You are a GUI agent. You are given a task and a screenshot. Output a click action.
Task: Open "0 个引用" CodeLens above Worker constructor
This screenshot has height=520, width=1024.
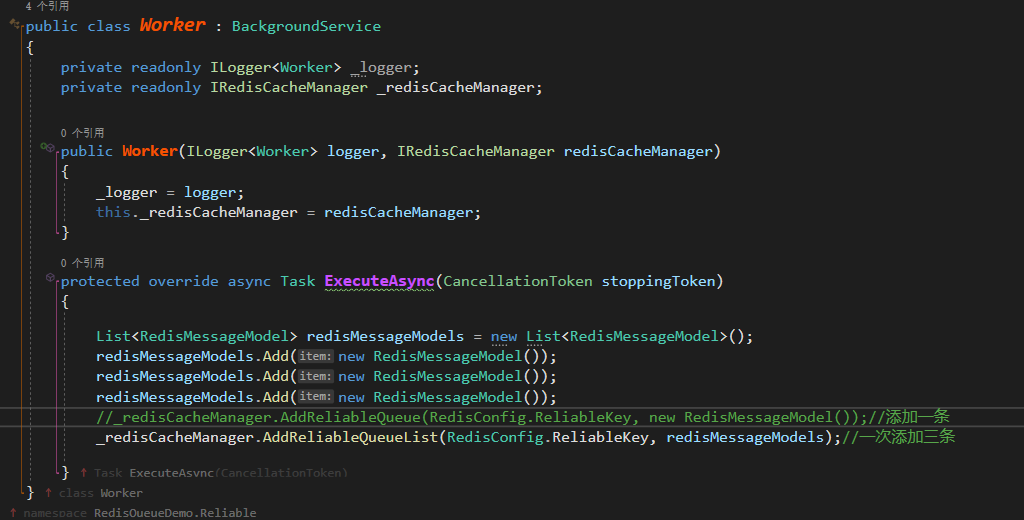82,133
